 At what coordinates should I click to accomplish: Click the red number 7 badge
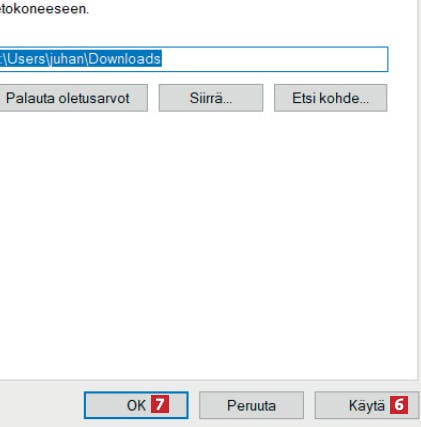[x=160, y=404]
